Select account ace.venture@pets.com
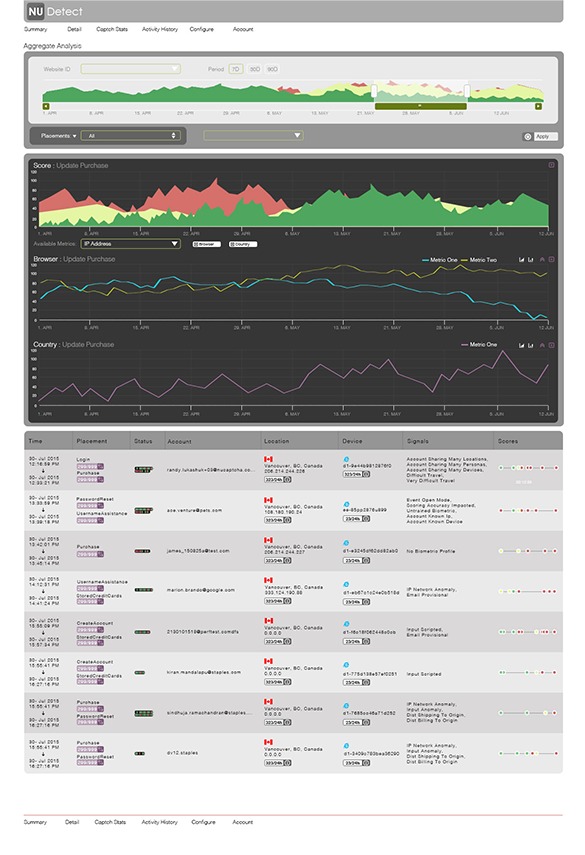 194,510
